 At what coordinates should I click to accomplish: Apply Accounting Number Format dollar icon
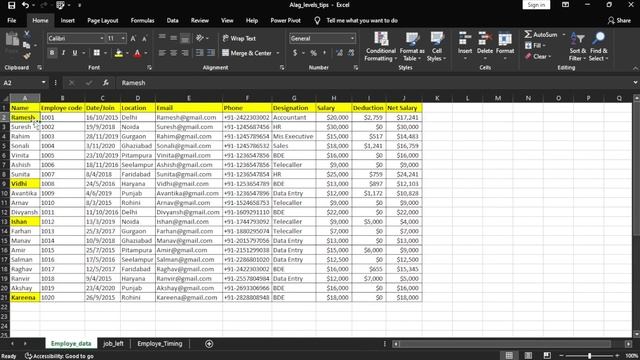point(295,53)
